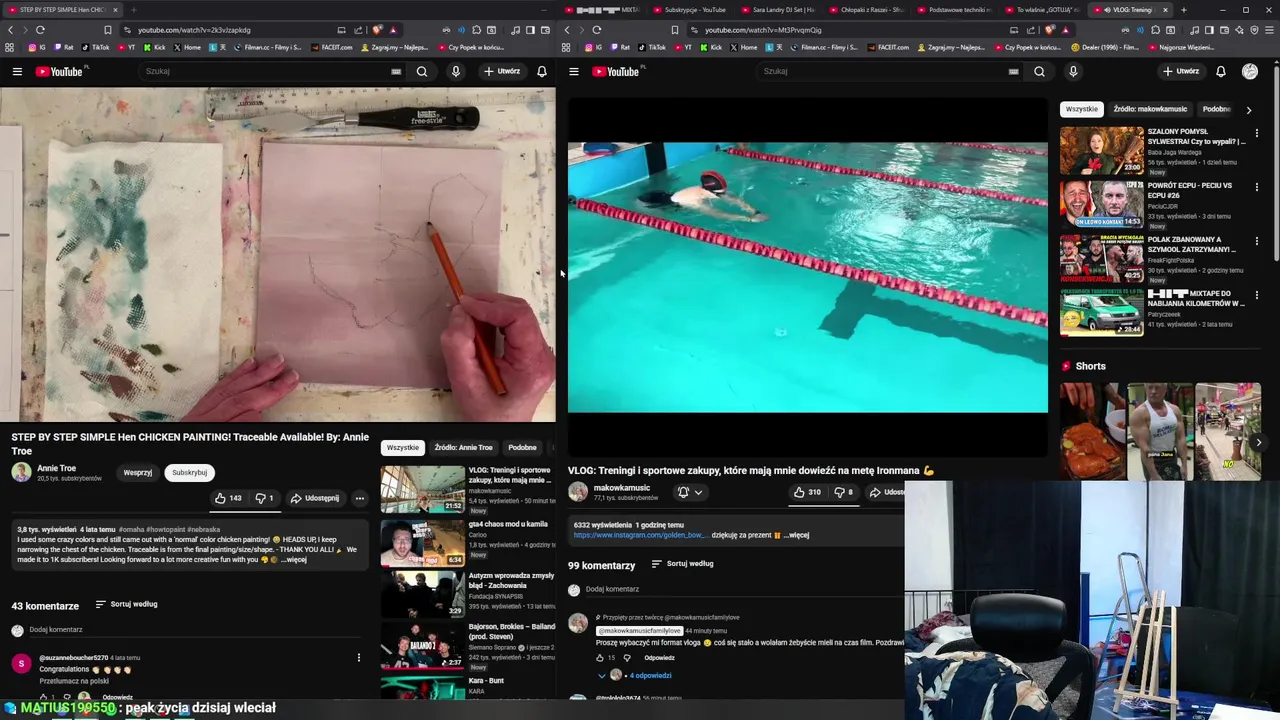This screenshot has width=1280, height=720.
Task: Activate voice search microphone in right window
Action: coord(1073,71)
